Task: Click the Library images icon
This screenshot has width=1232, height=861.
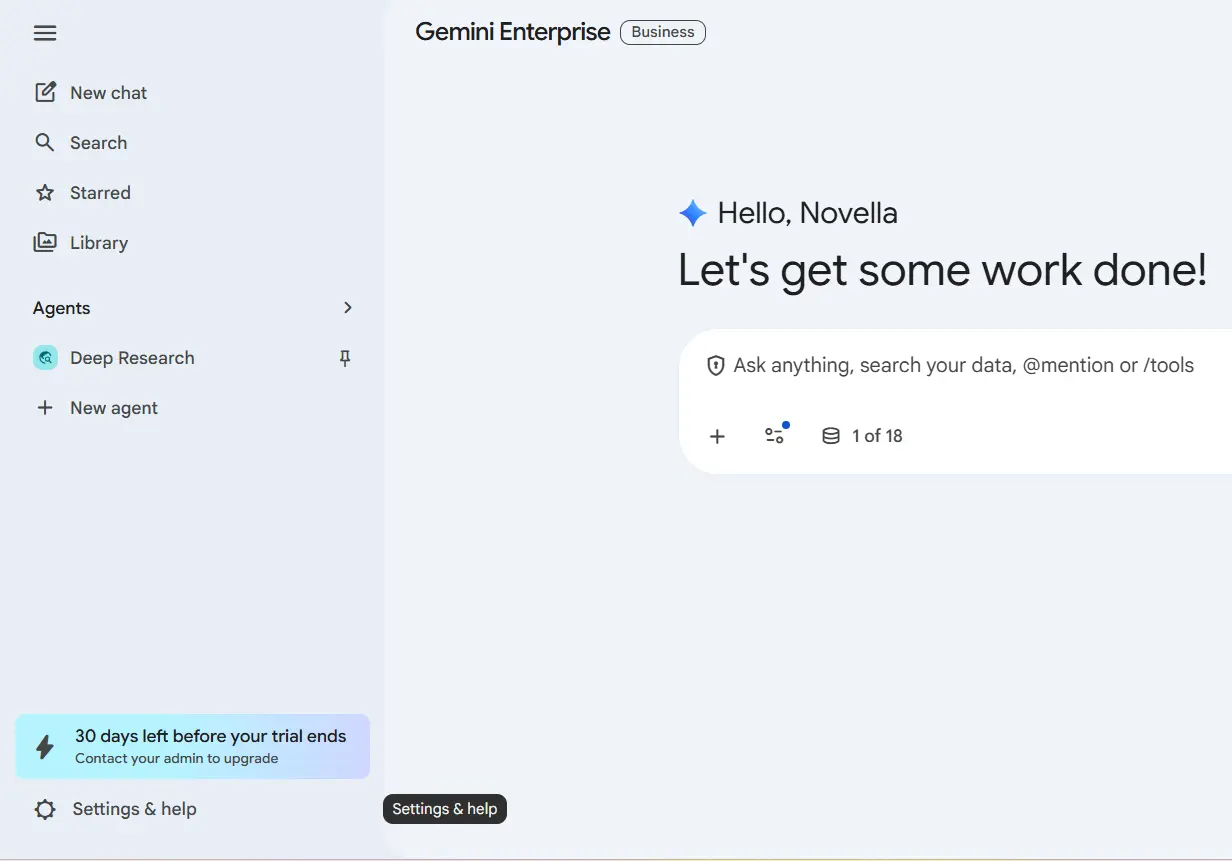Action: coord(45,242)
